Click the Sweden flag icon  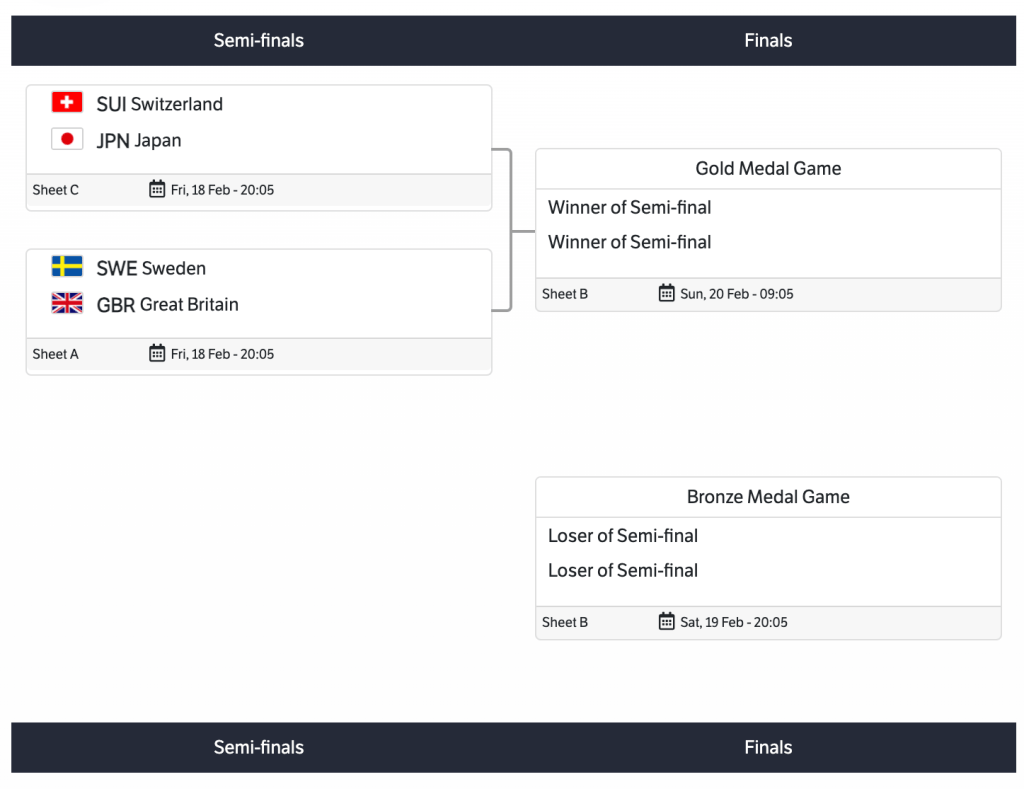67,266
